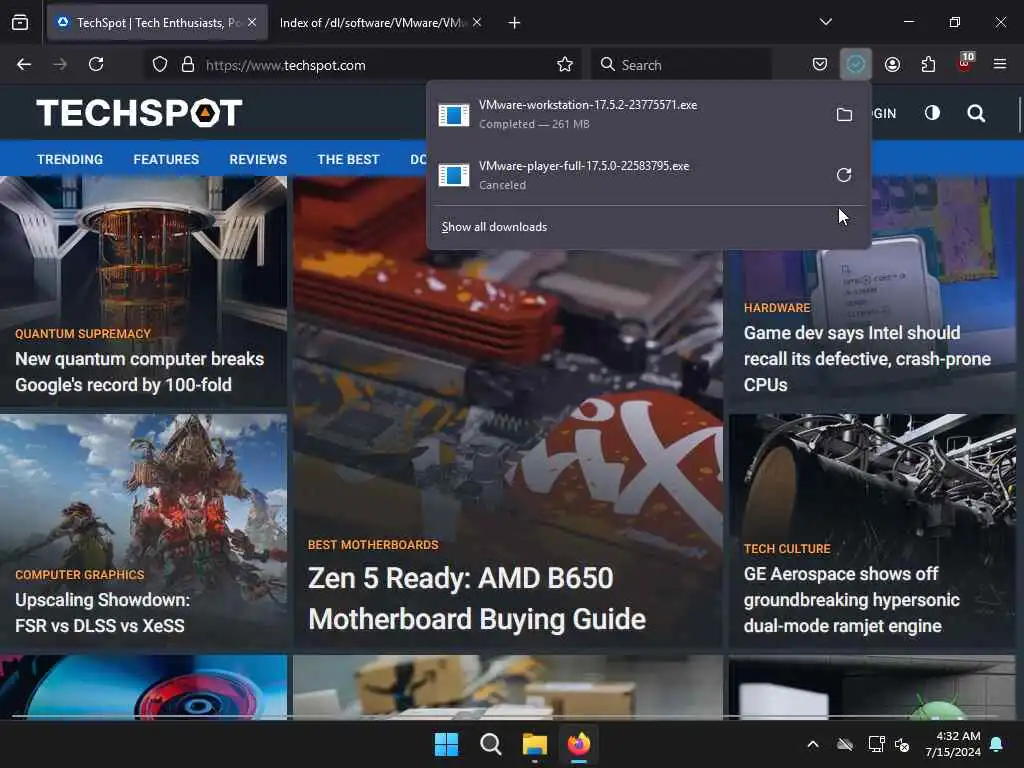Viewport: 1024px width, 768px height.
Task: Open Upscaling Showdown FSR vs DLSS article
Action: click(103, 613)
